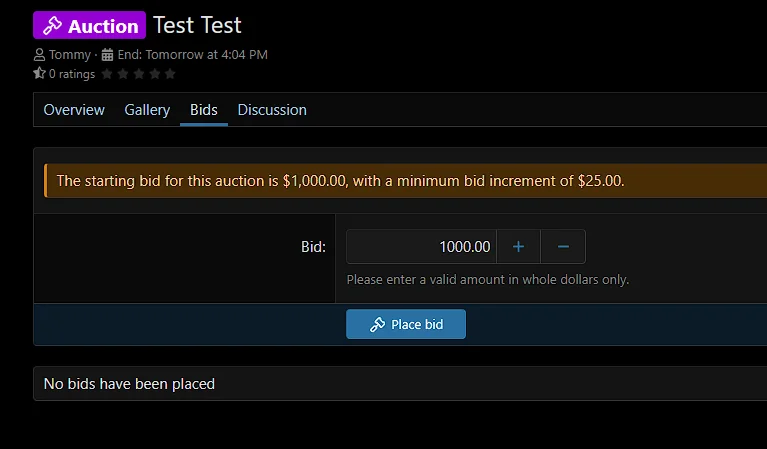Viewport: 767px width, 449px height.
Task: Switch to the Overview tab
Action: pos(74,110)
